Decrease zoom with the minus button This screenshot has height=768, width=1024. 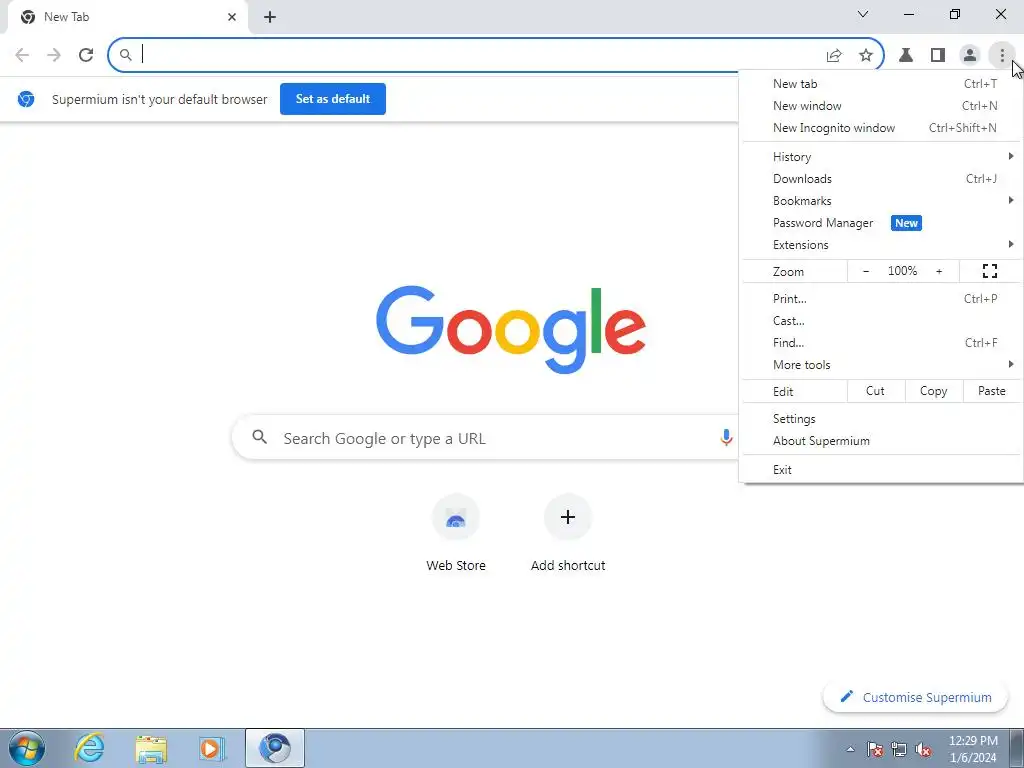tap(866, 271)
